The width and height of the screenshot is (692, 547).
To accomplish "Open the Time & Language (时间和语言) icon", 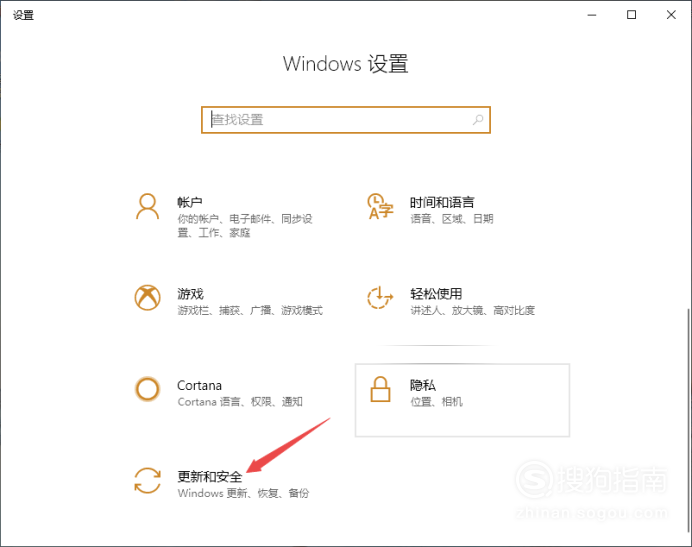I will point(380,206).
